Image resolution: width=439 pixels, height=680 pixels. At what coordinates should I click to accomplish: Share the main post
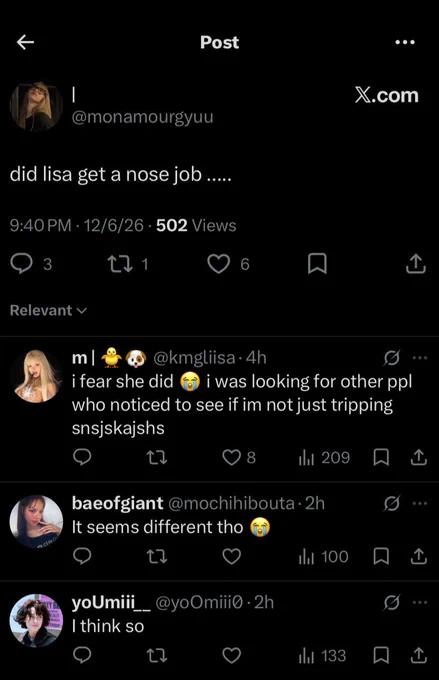pyautogui.click(x=416, y=263)
